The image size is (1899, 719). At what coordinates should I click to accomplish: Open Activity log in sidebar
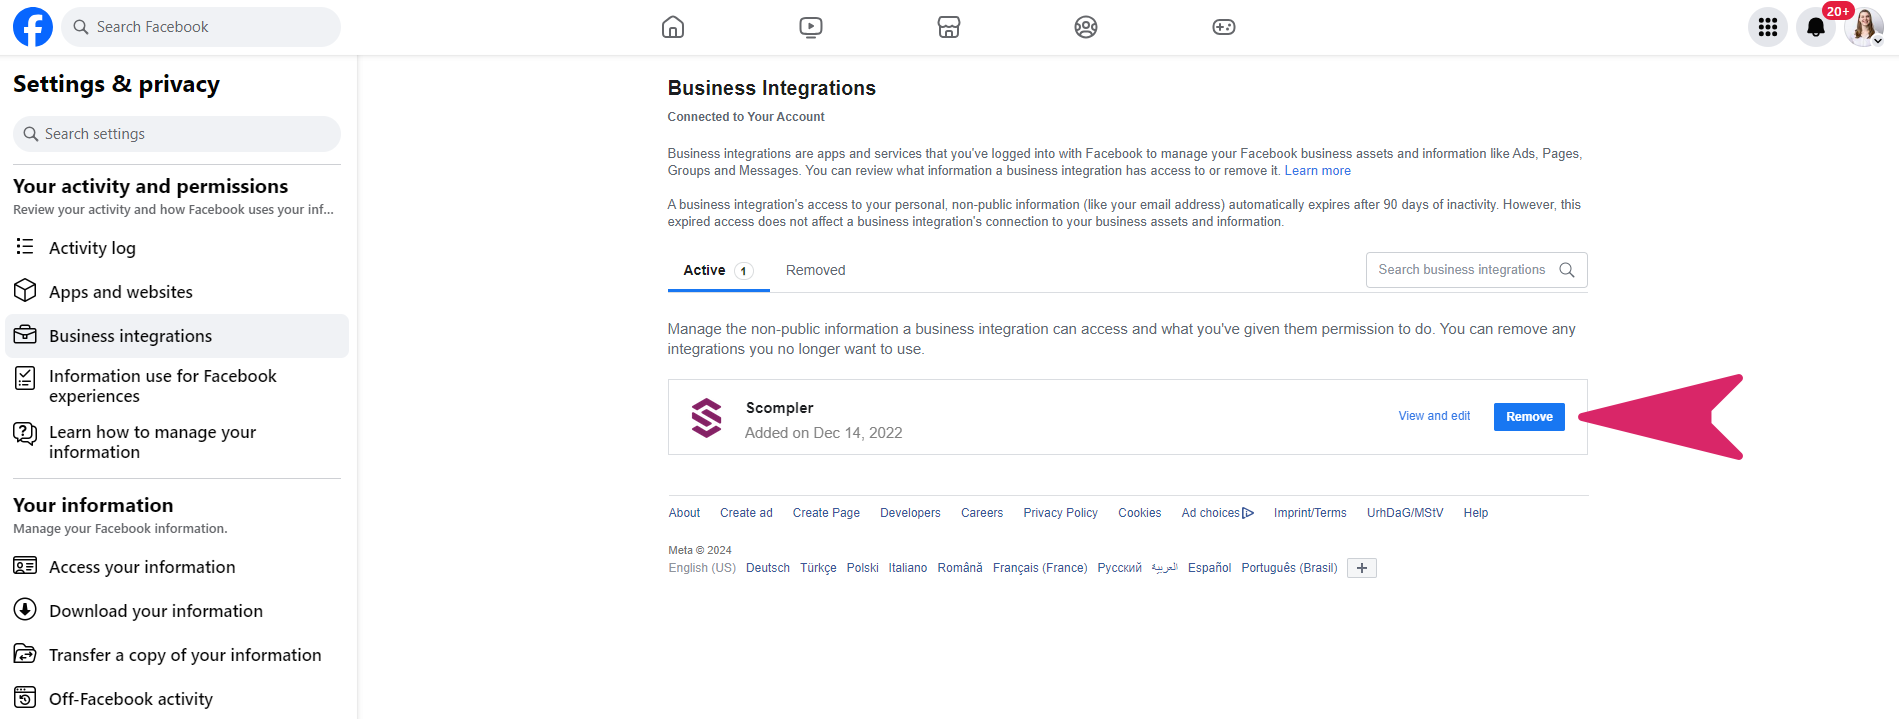[92, 248]
